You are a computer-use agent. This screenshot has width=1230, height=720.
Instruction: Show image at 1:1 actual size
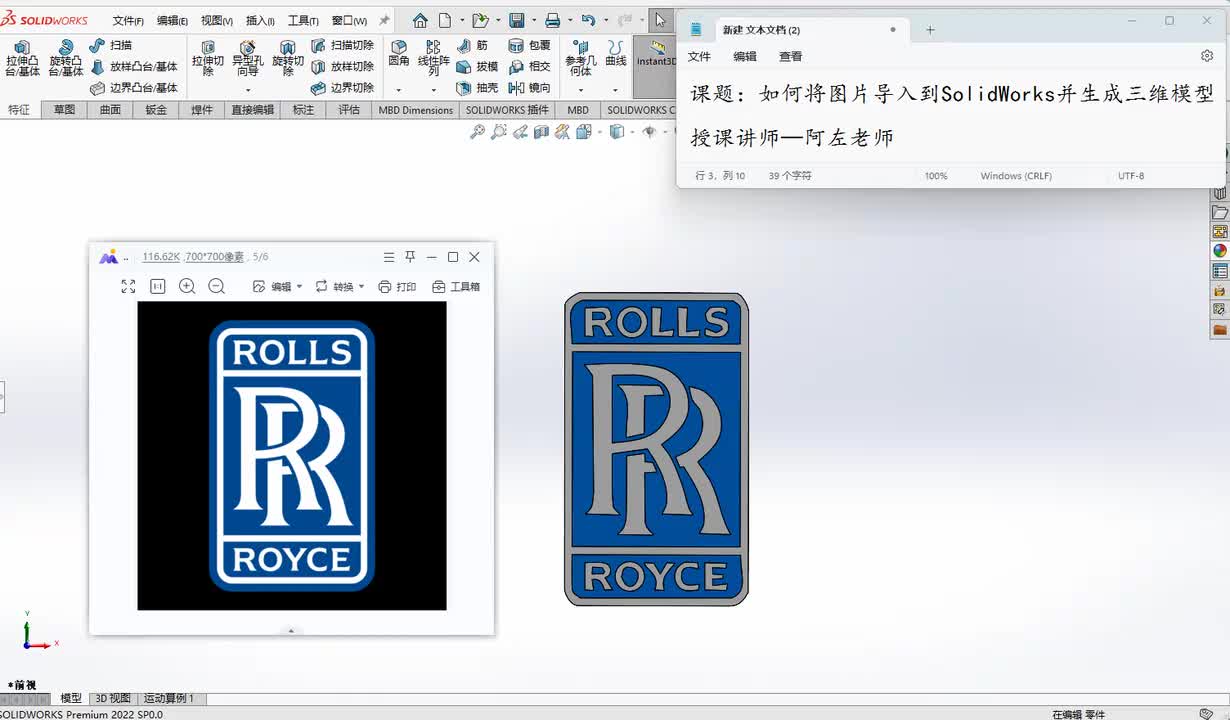(157, 286)
